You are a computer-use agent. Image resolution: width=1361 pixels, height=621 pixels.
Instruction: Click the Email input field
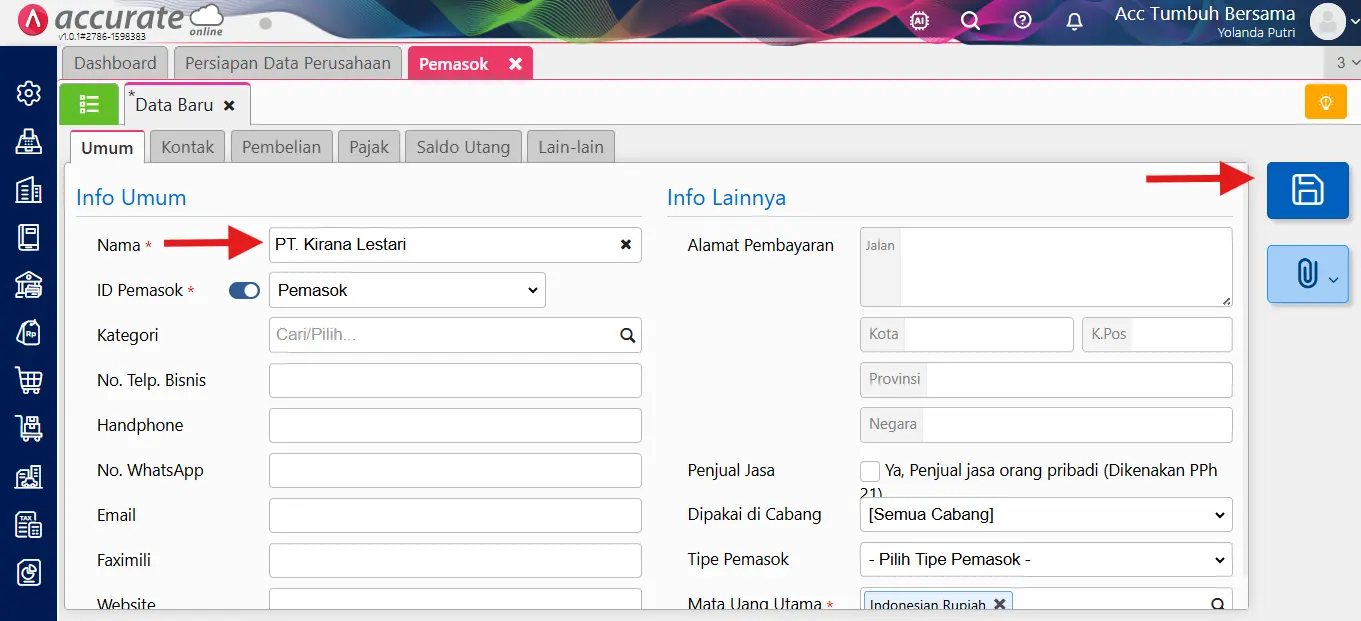coord(455,515)
